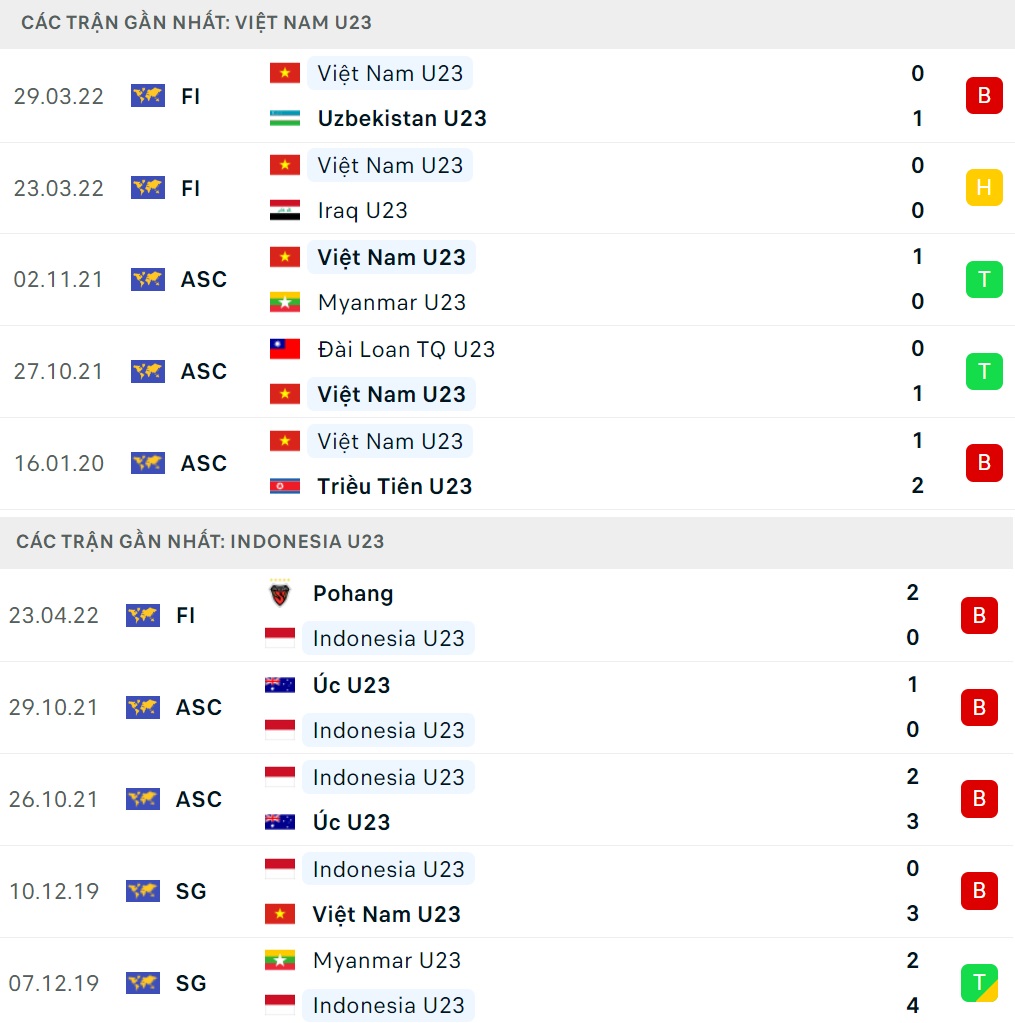Image resolution: width=1015 pixels, height=1023 pixels.
Task: Open the Pohang team page
Action: [x=353, y=594]
